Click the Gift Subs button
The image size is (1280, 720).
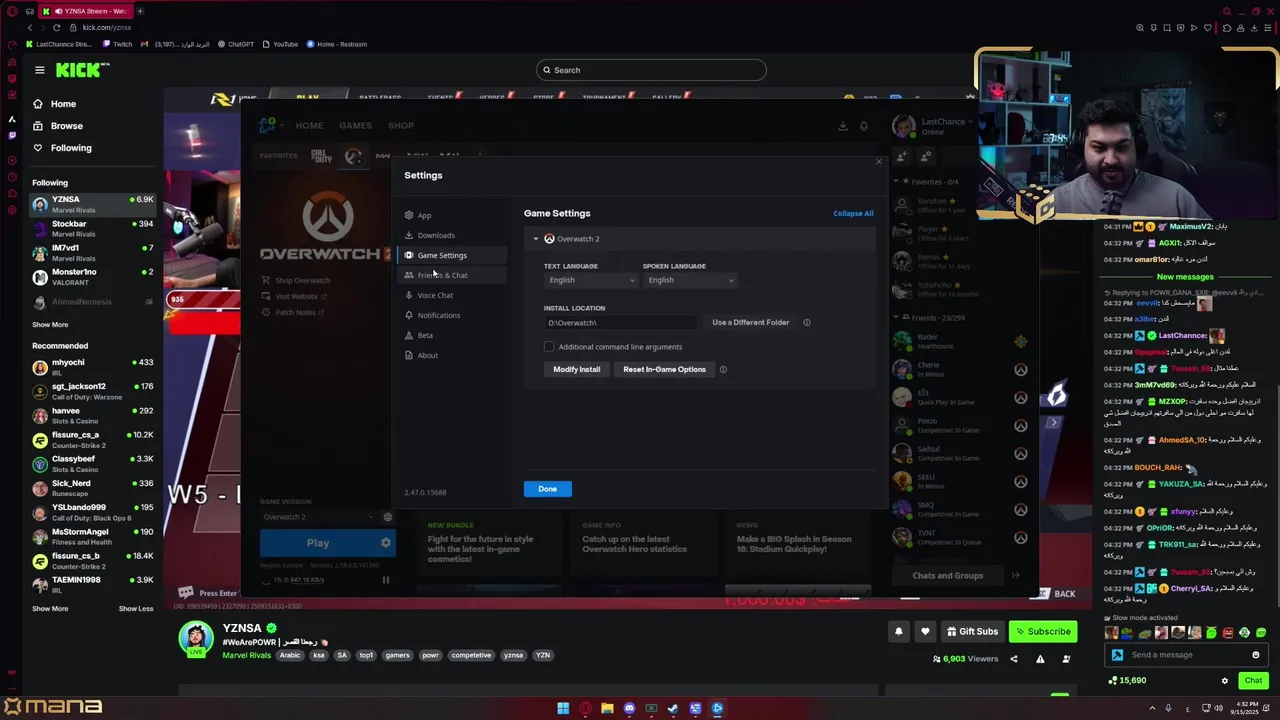tap(971, 631)
